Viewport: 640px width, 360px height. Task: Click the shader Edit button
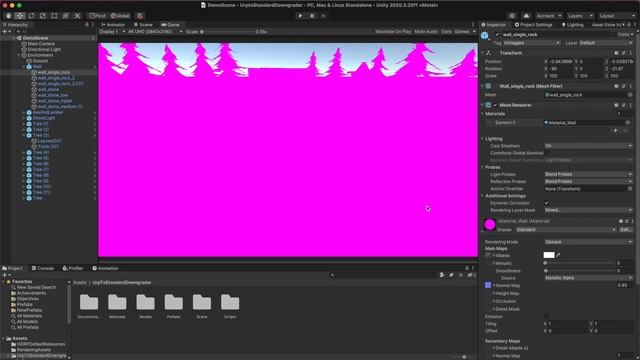click(626, 230)
